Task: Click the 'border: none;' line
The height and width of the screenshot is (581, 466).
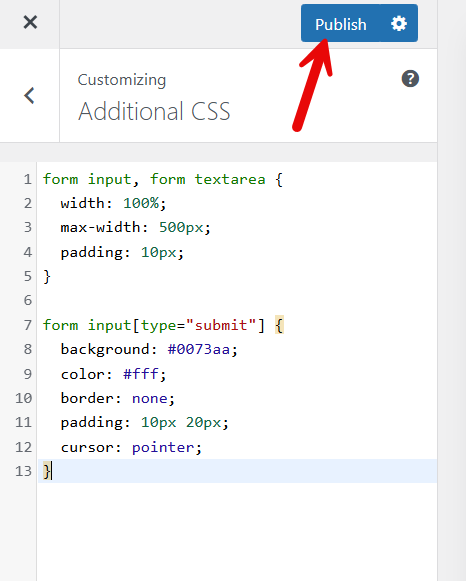Action: pyautogui.click(x=117, y=398)
